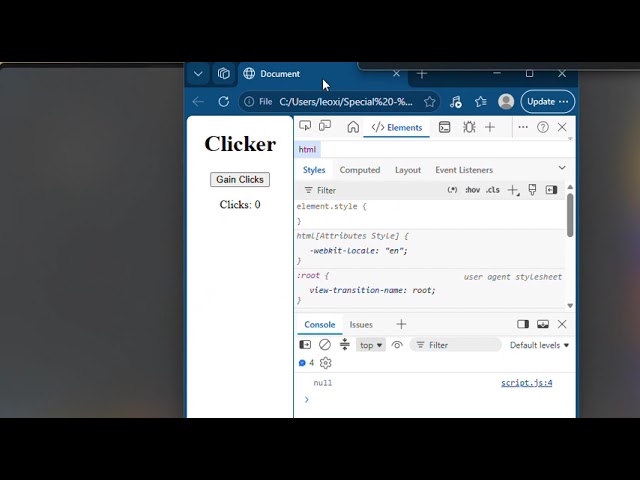
Task: Click the element.style rule
Action: click(331, 206)
